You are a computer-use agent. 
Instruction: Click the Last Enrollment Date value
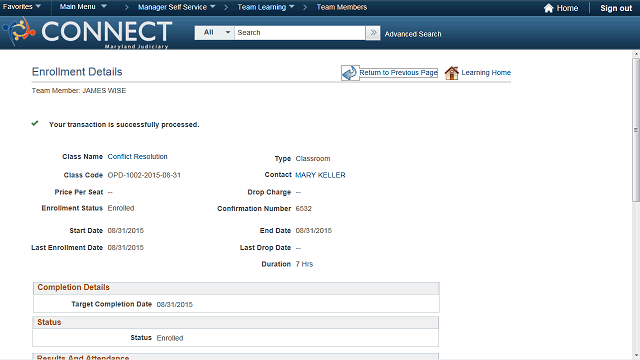(x=126, y=248)
